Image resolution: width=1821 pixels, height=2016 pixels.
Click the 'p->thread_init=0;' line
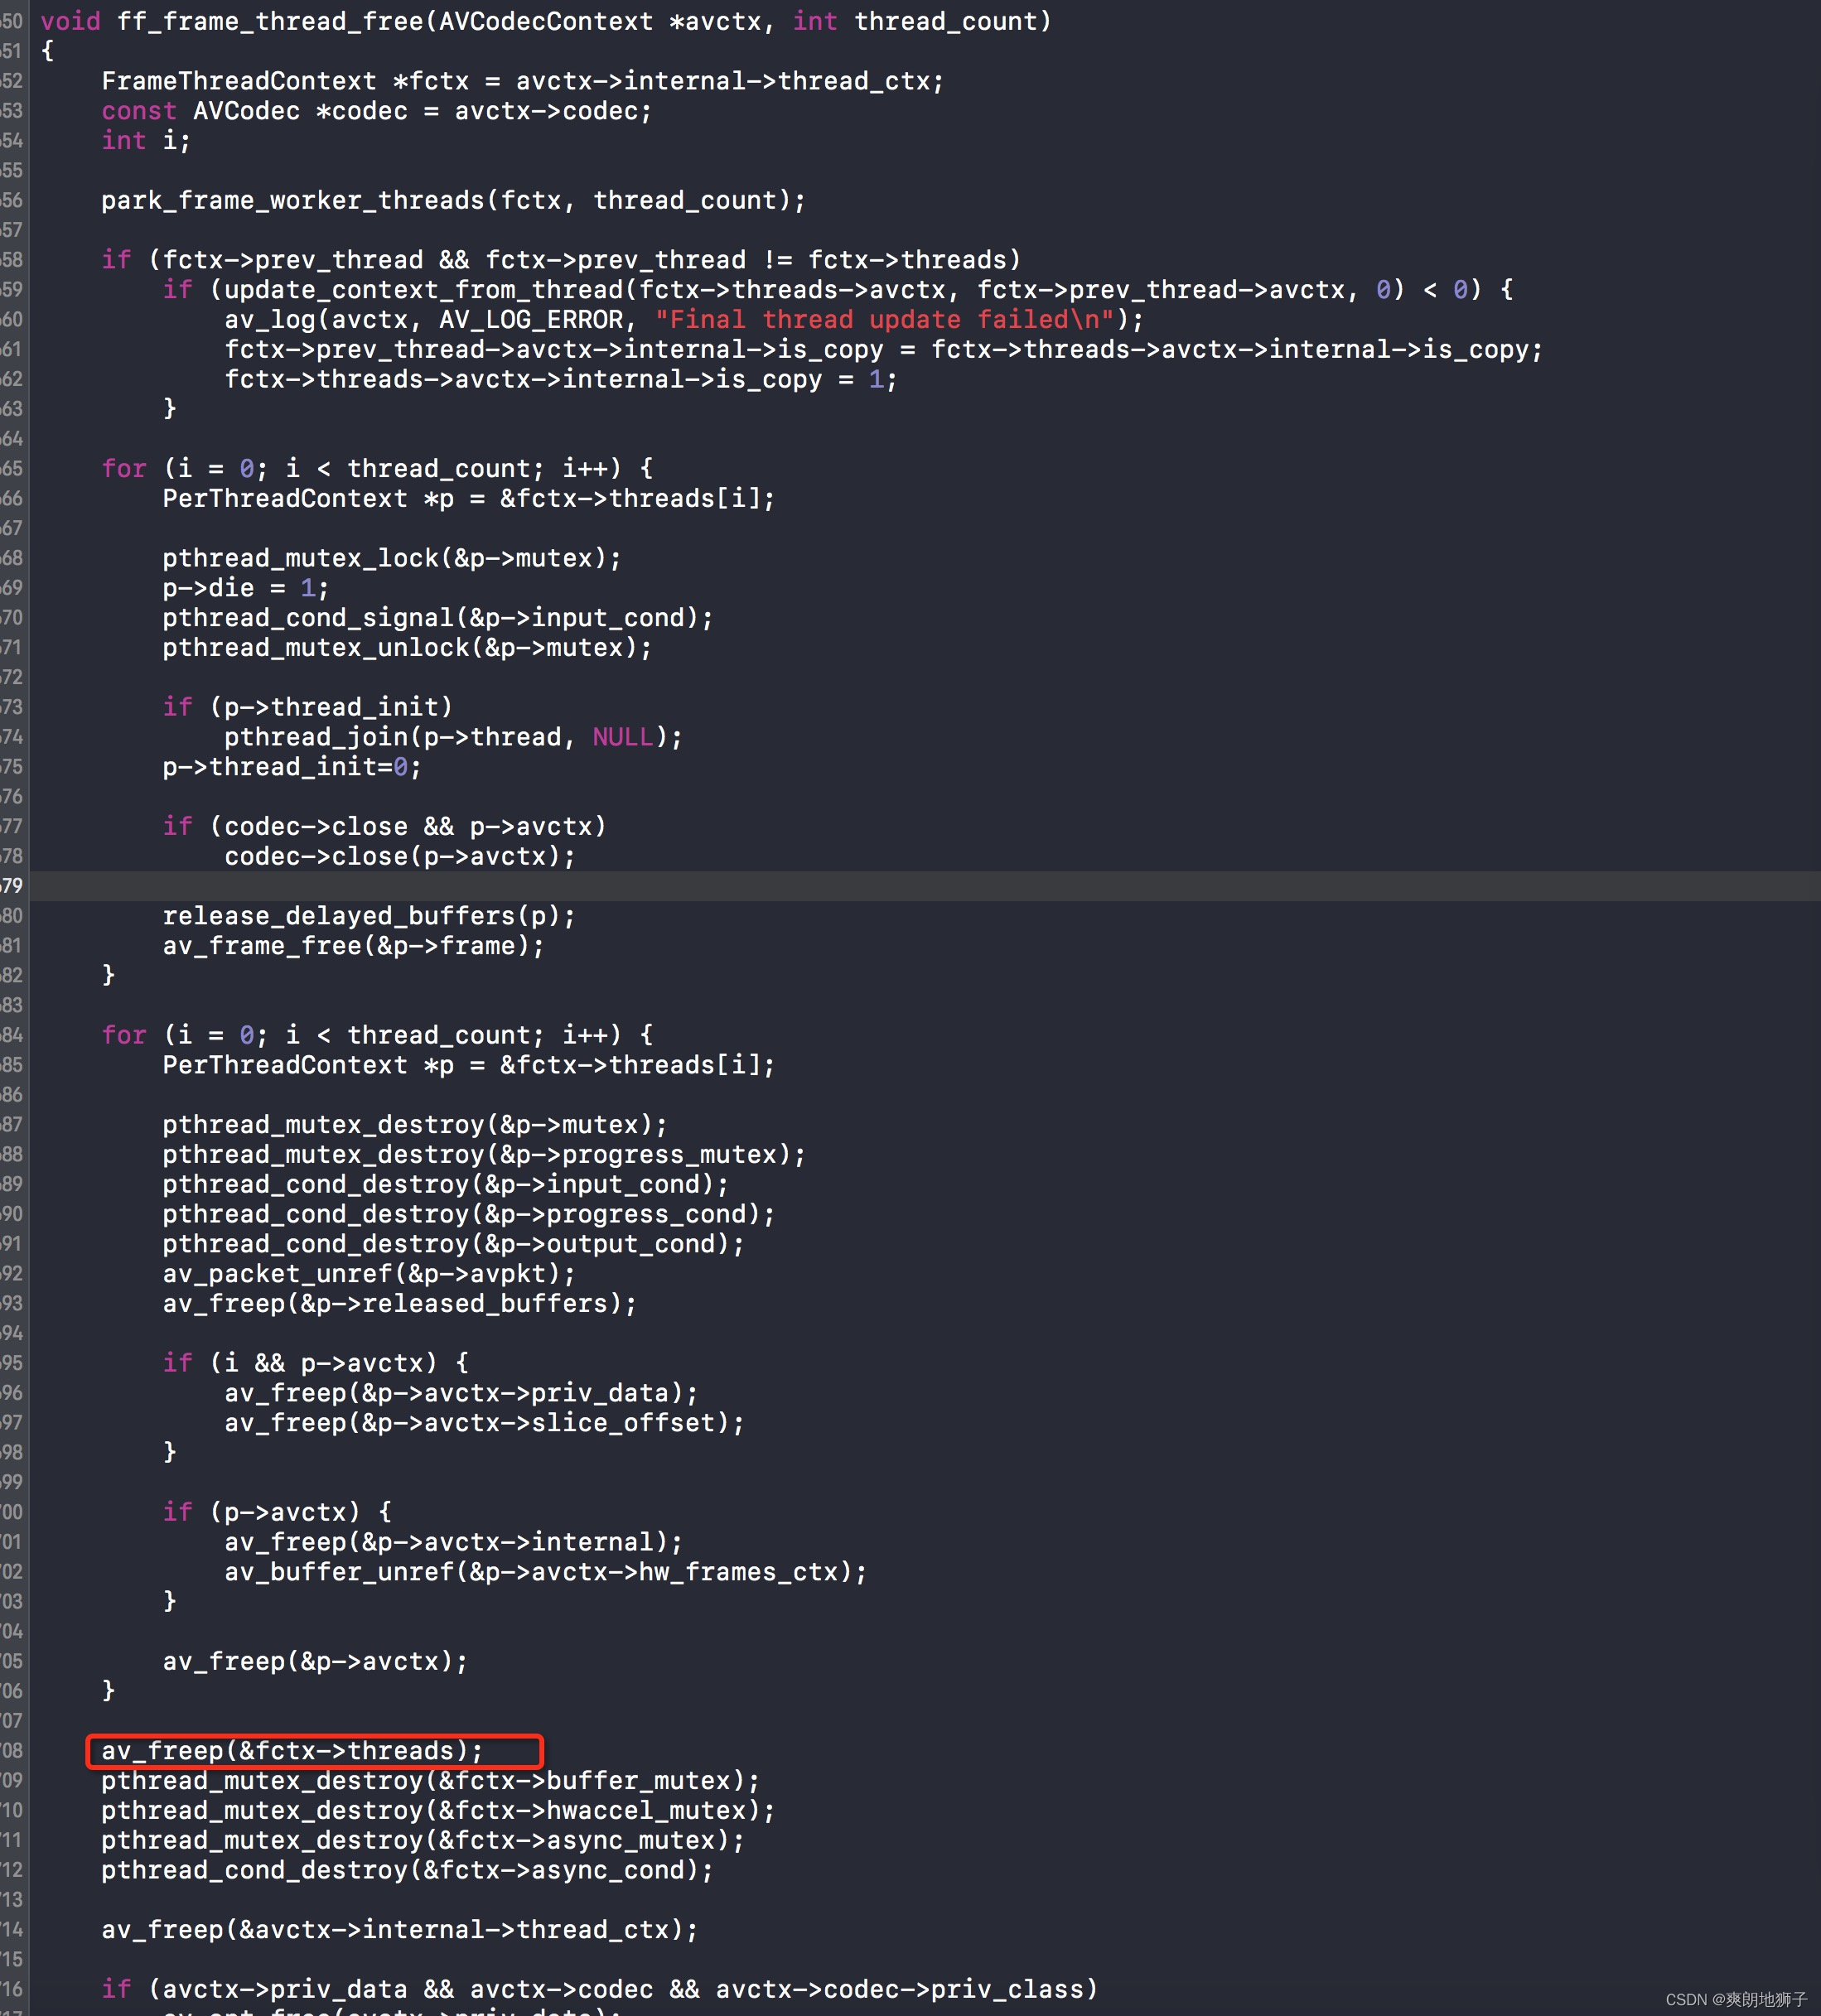[x=292, y=767]
